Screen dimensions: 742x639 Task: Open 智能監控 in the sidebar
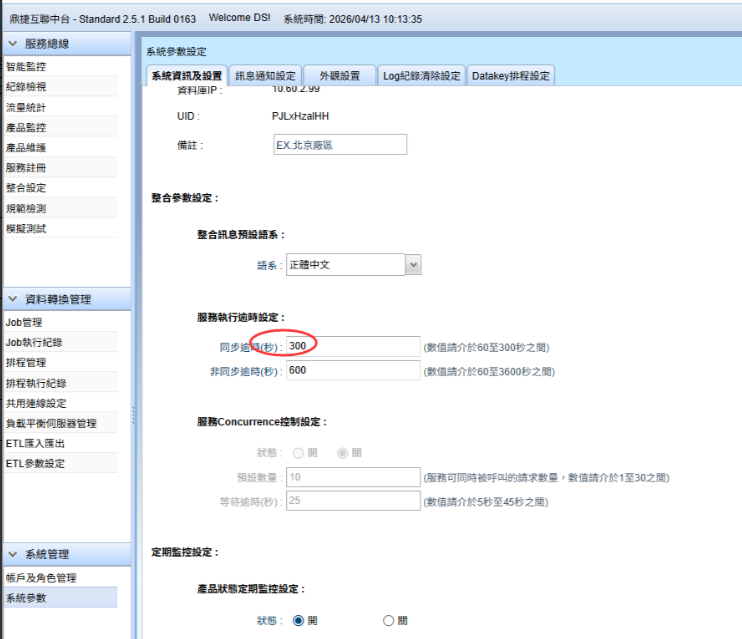[26, 67]
